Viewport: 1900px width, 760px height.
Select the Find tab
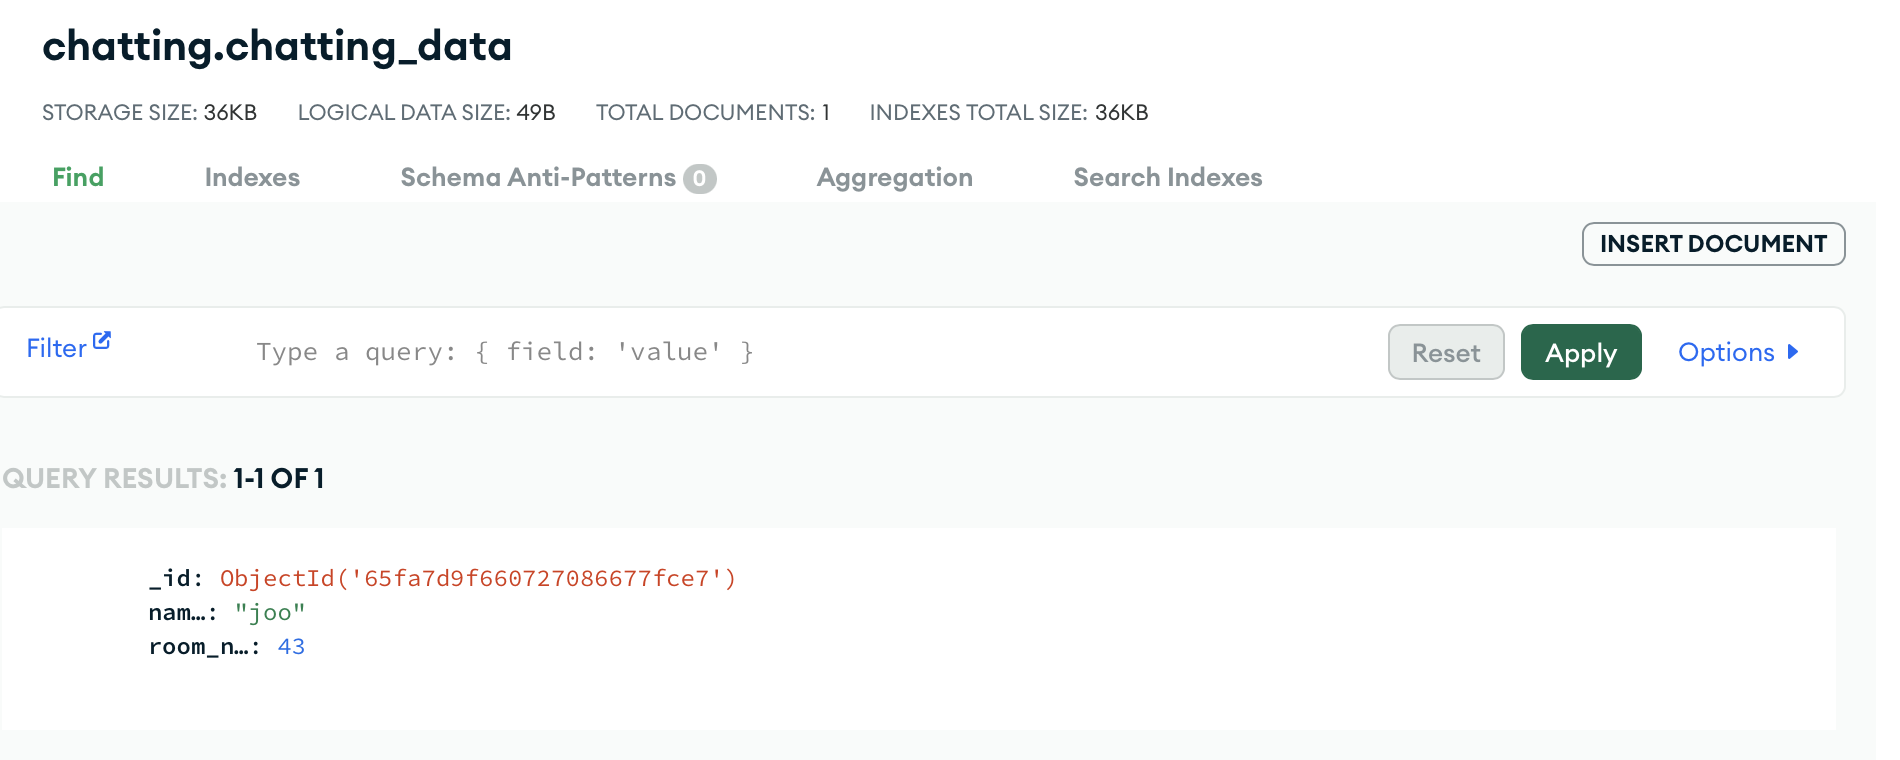pyautogui.click(x=78, y=177)
